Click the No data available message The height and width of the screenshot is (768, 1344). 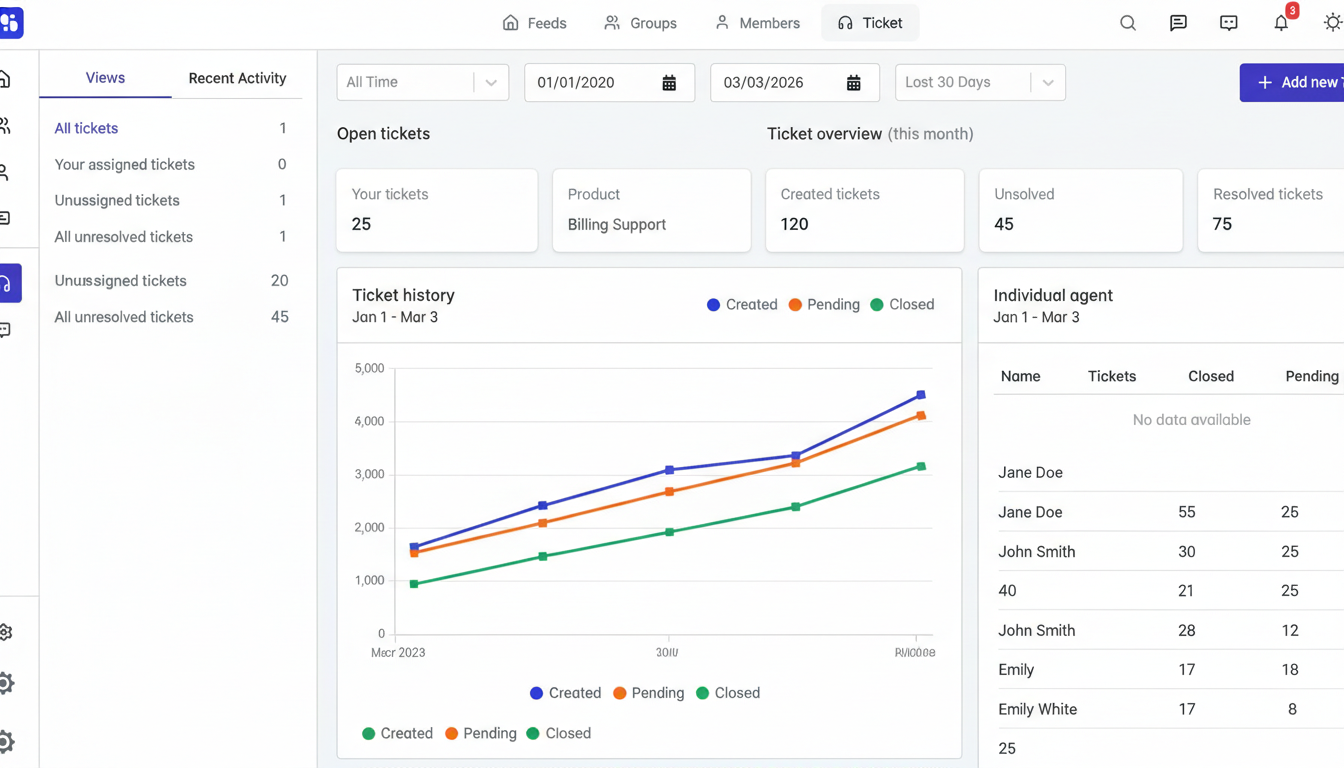pos(1191,420)
